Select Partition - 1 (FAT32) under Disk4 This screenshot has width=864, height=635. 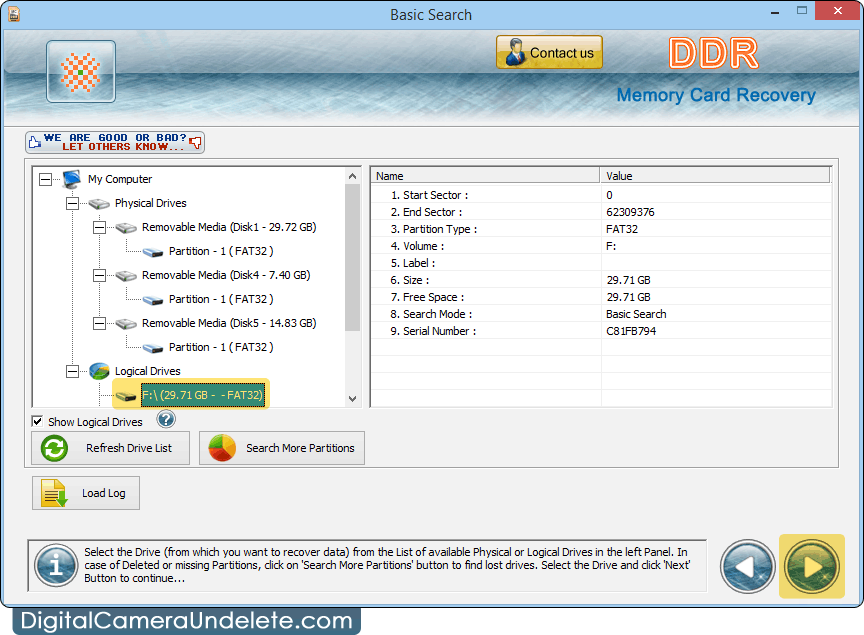221,299
